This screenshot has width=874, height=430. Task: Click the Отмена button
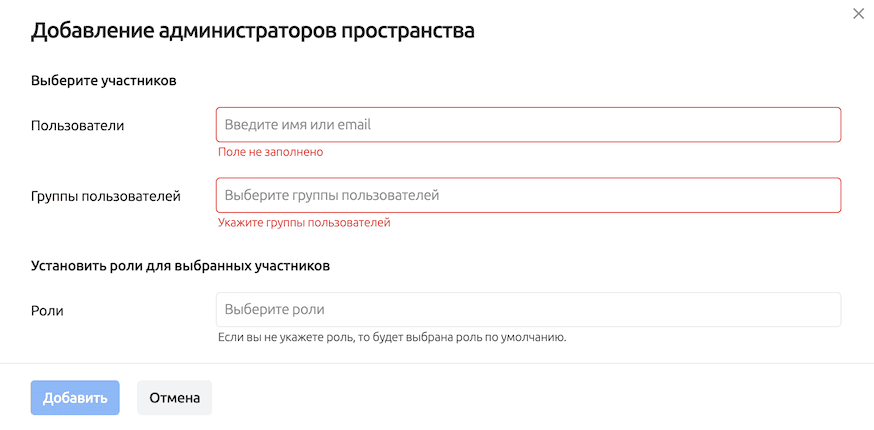pyautogui.click(x=174, y=397)
